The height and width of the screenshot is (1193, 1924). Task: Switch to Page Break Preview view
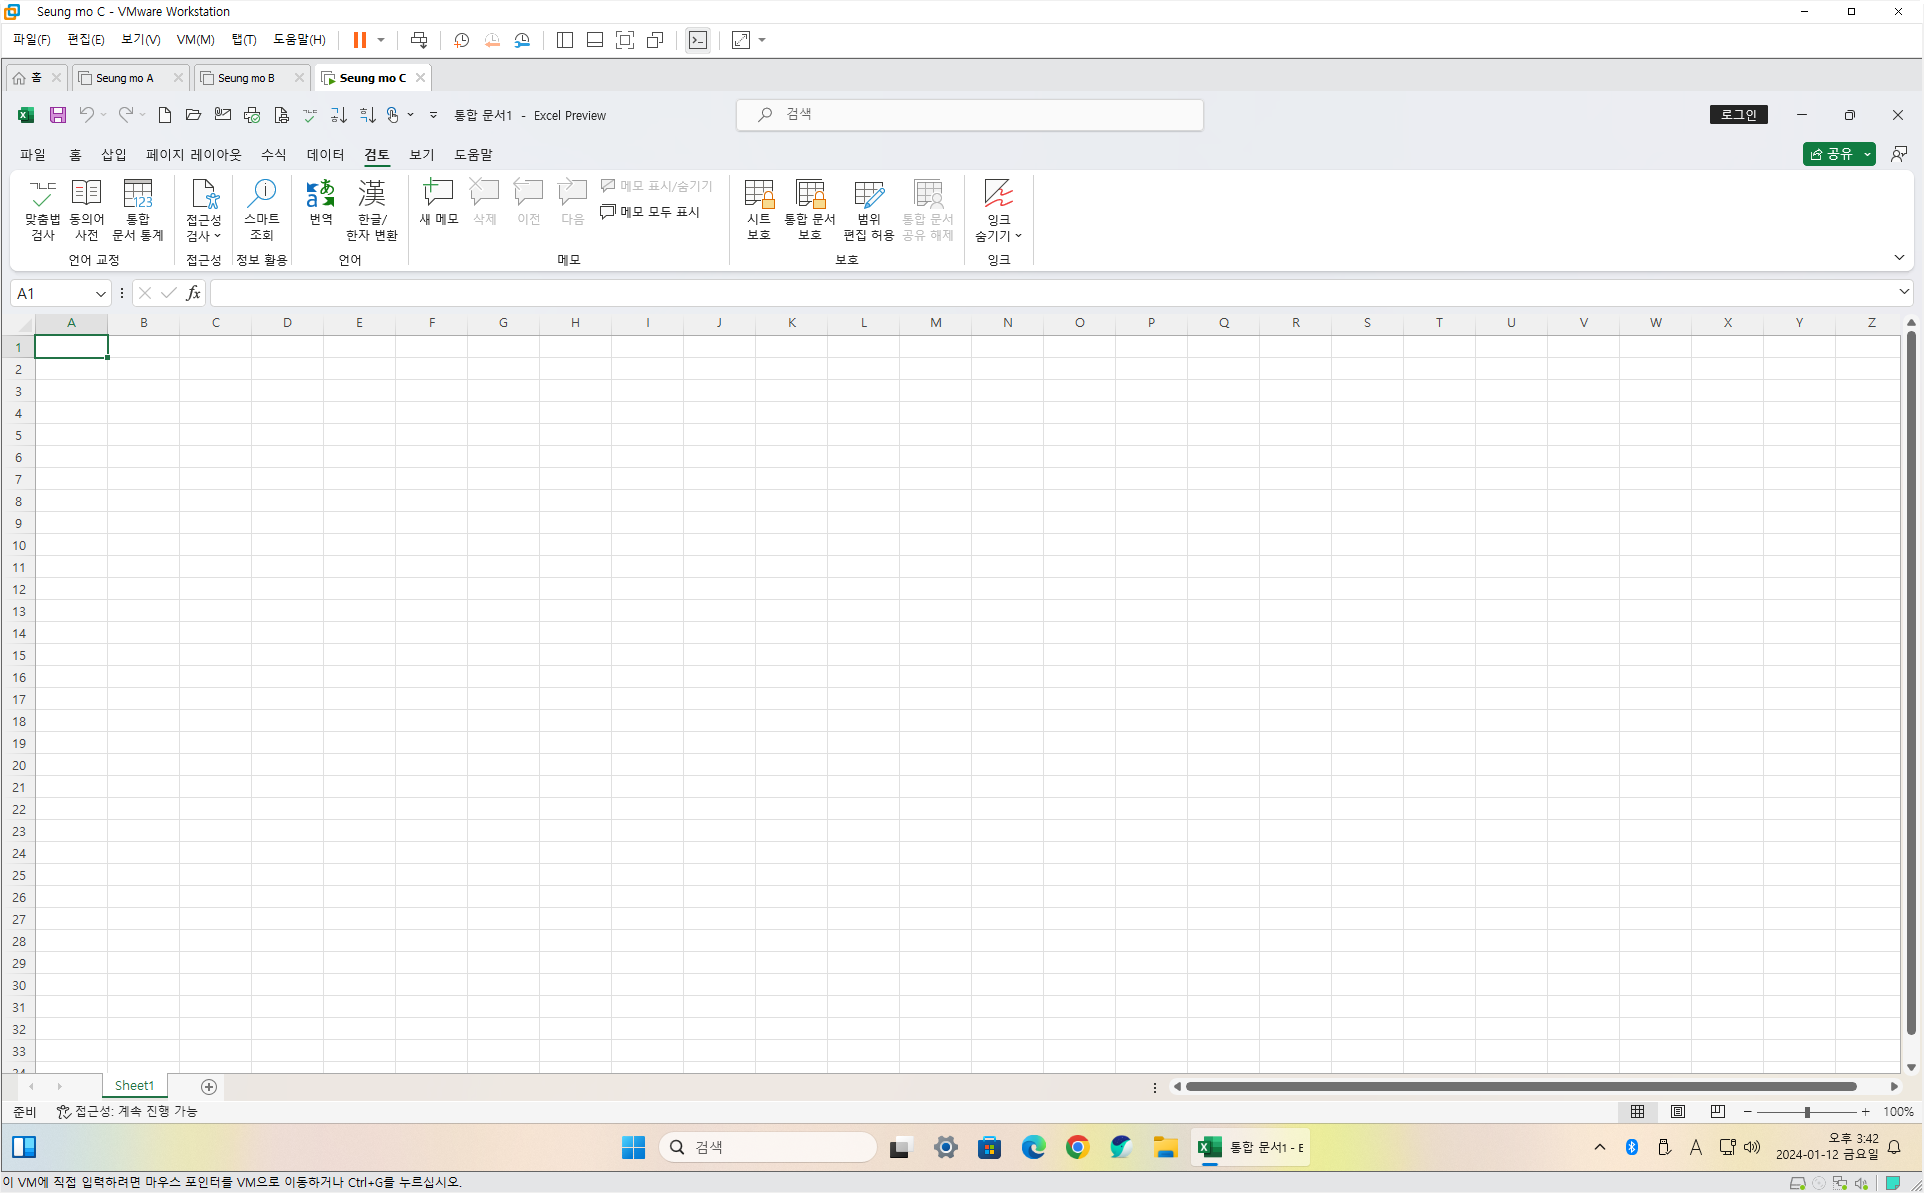coord(1717,1112)
